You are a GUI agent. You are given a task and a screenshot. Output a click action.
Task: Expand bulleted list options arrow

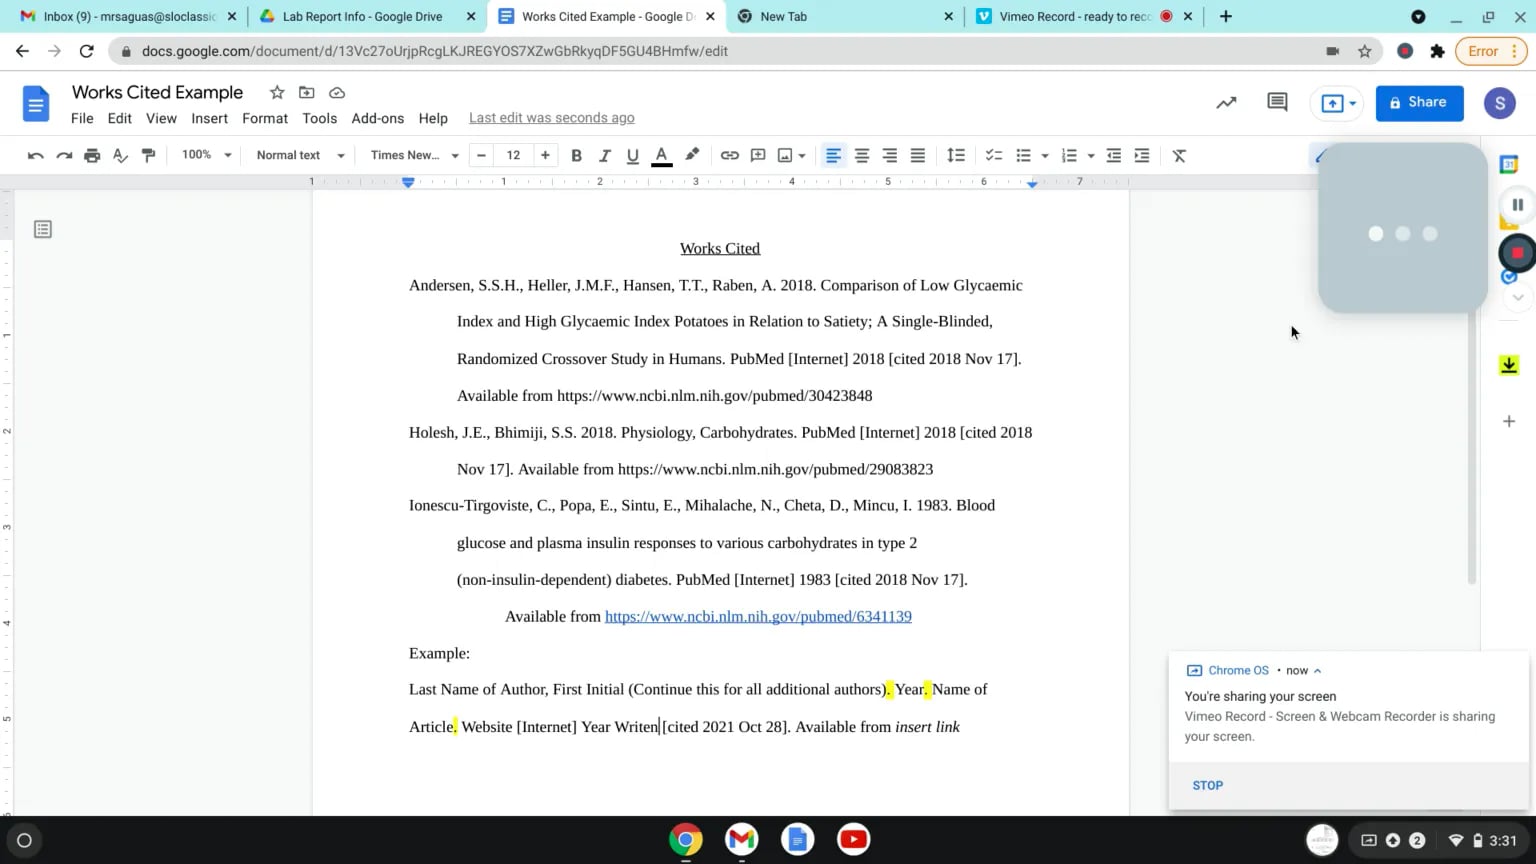(1045, 156)
